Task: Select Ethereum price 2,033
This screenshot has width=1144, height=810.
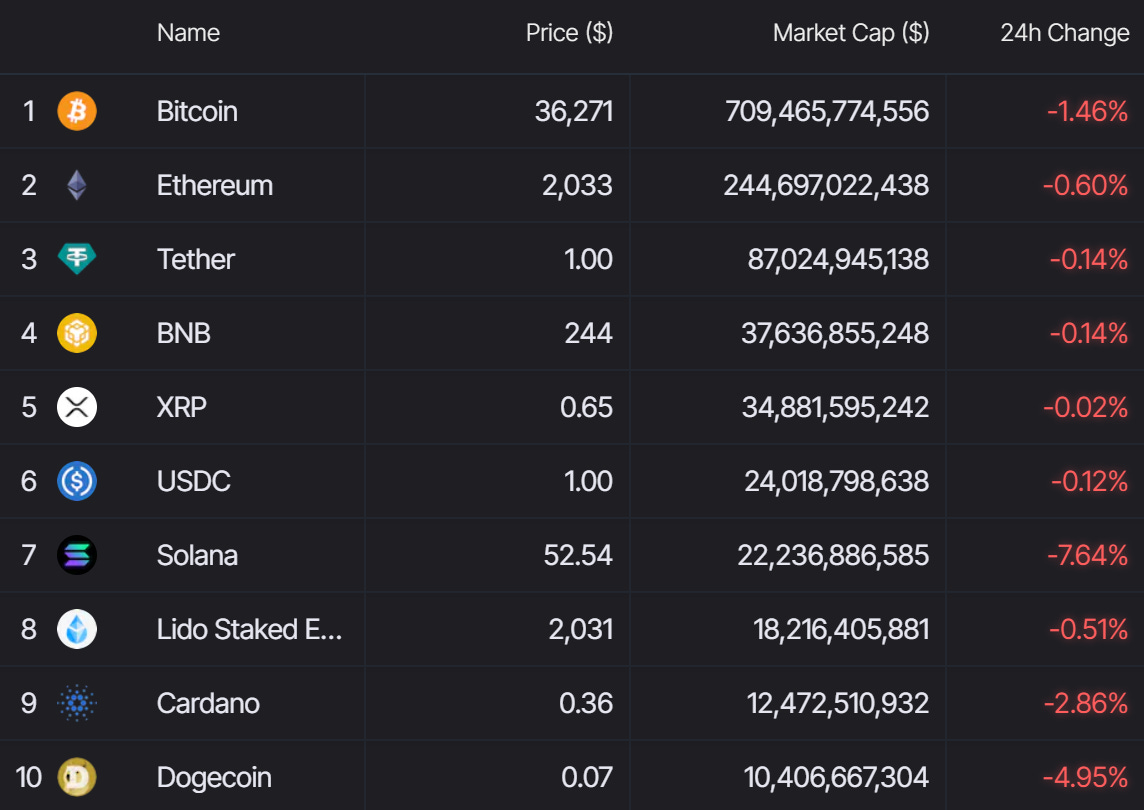Action: click(577, 185)
